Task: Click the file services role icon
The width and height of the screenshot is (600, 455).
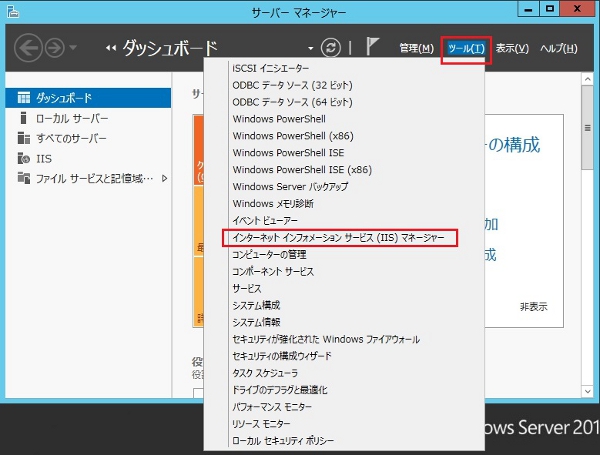Action: [24, 178]
